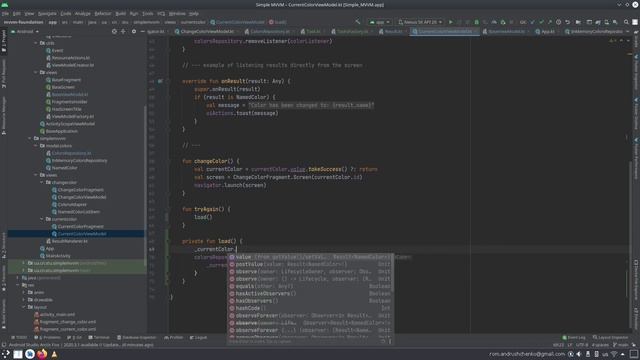Click the SDK Manager icon in toolbar
640x360 pixels.
pyautogui.click(x=615, y=22)
